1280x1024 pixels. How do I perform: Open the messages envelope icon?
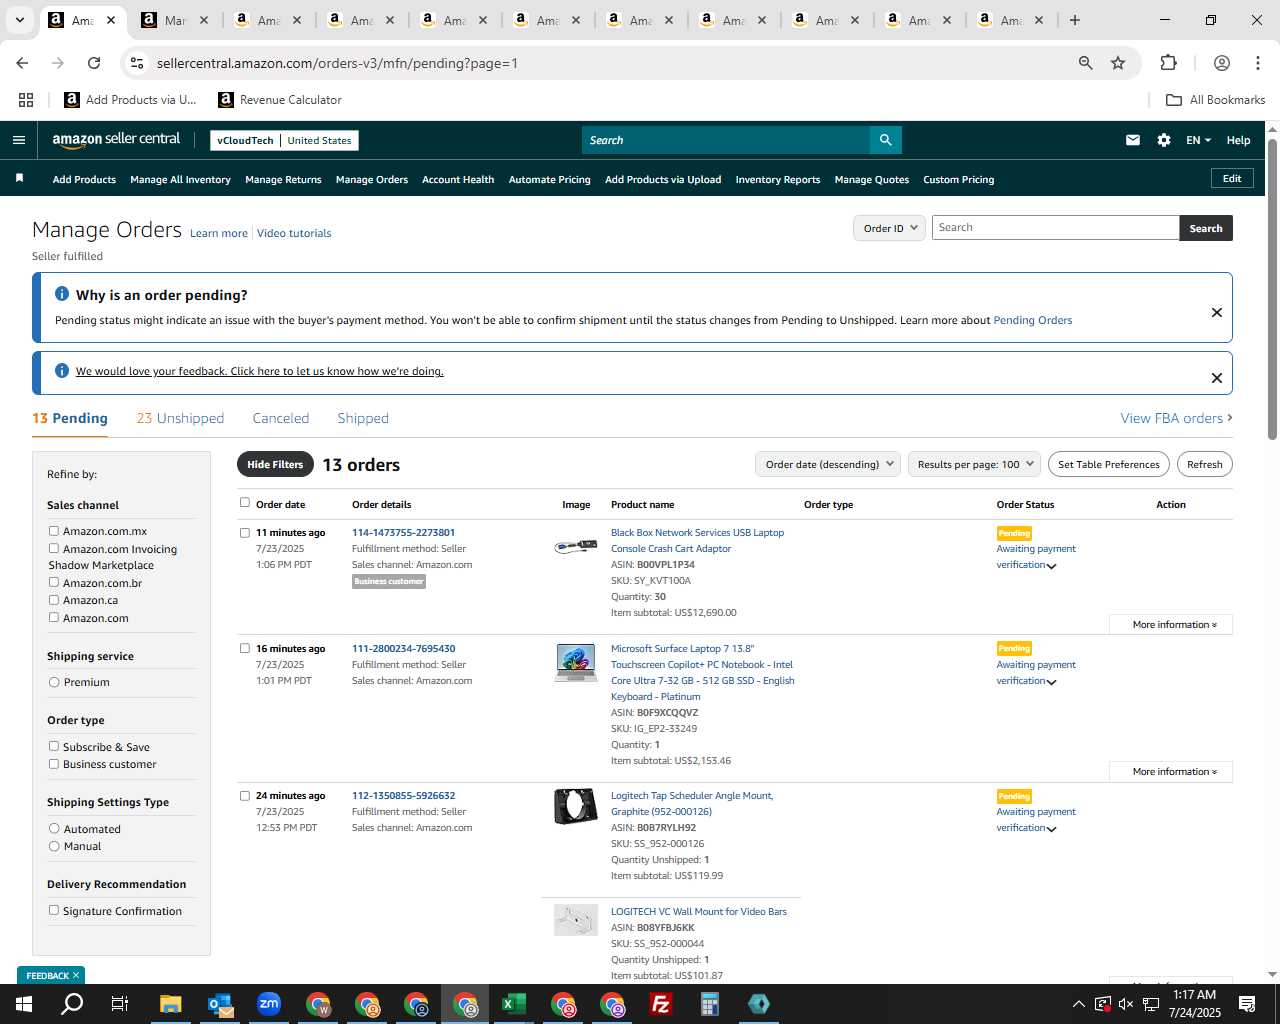[x=1133, y=140]
